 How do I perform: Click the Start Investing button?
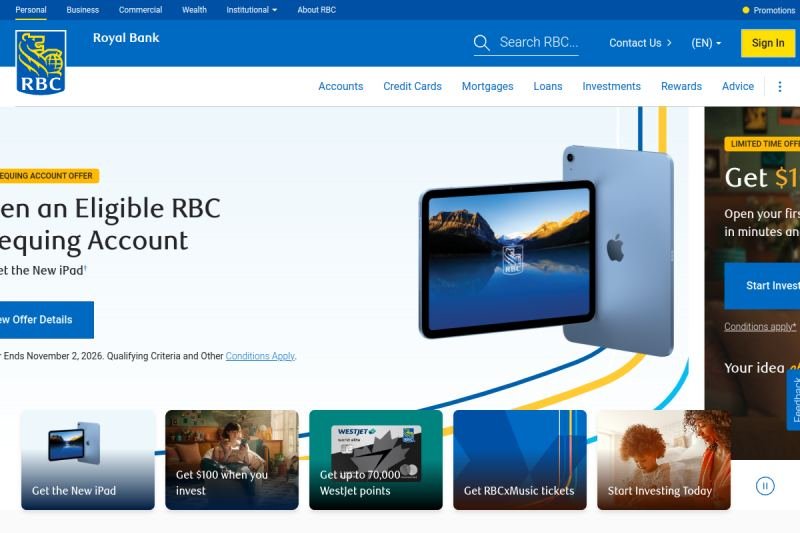pyautogui.click(x=762, y=286)
